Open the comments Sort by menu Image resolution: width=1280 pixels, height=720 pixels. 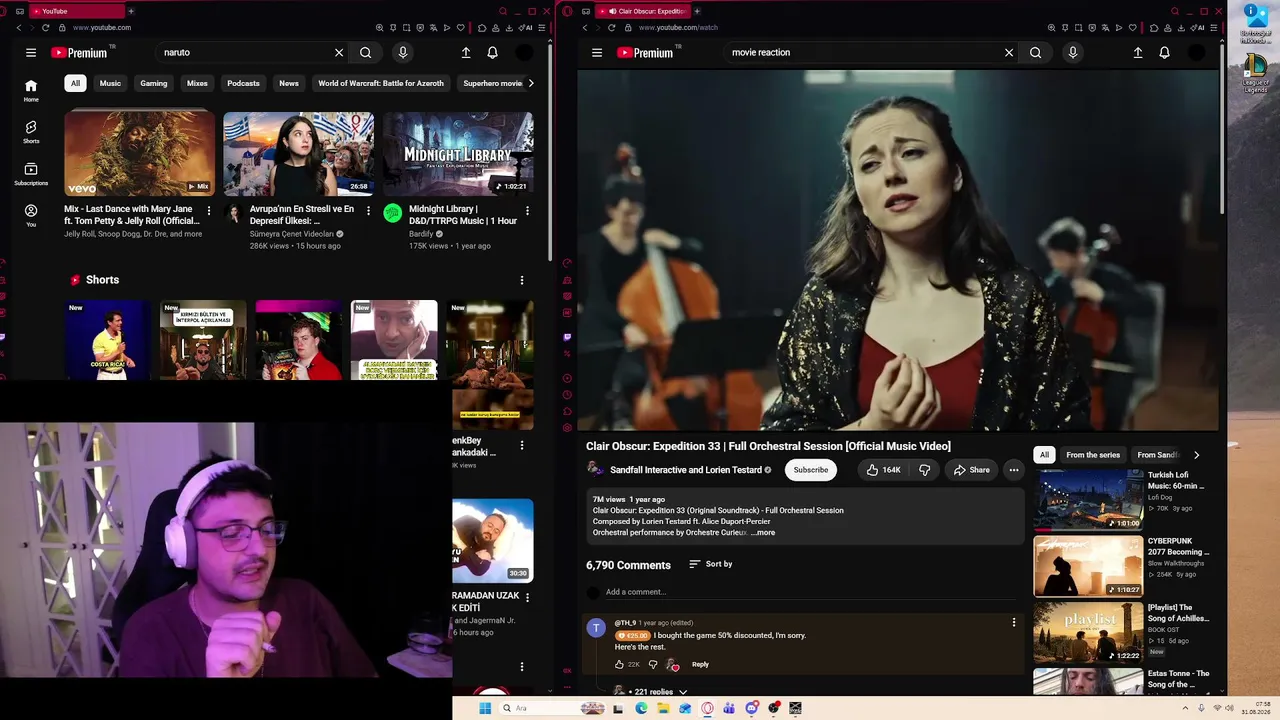pyautogui.click(x=711, y=564)
